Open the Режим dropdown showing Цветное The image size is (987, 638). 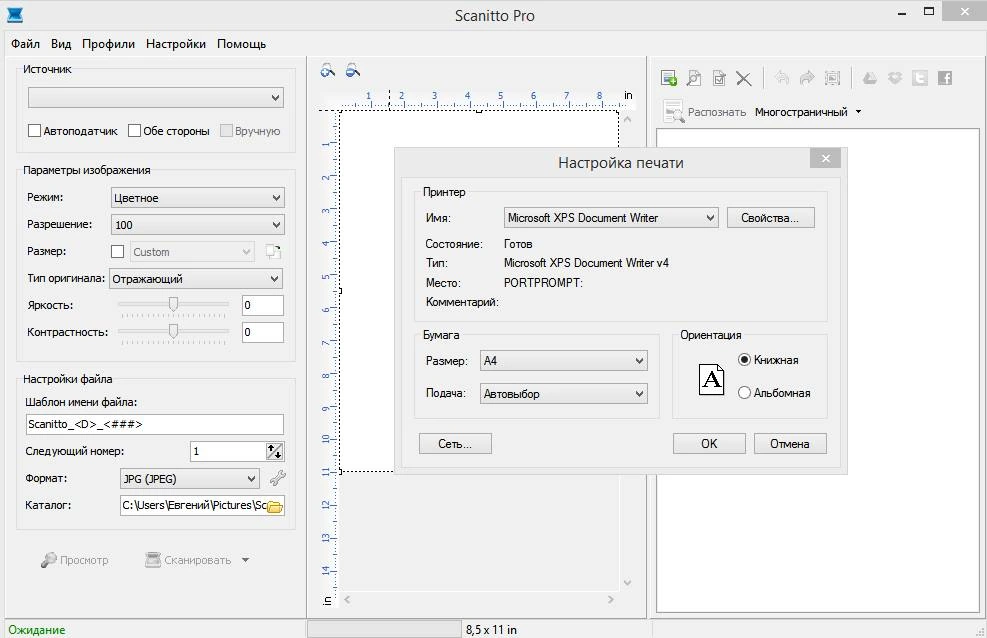pyautogui.click(x=198, y=198)
